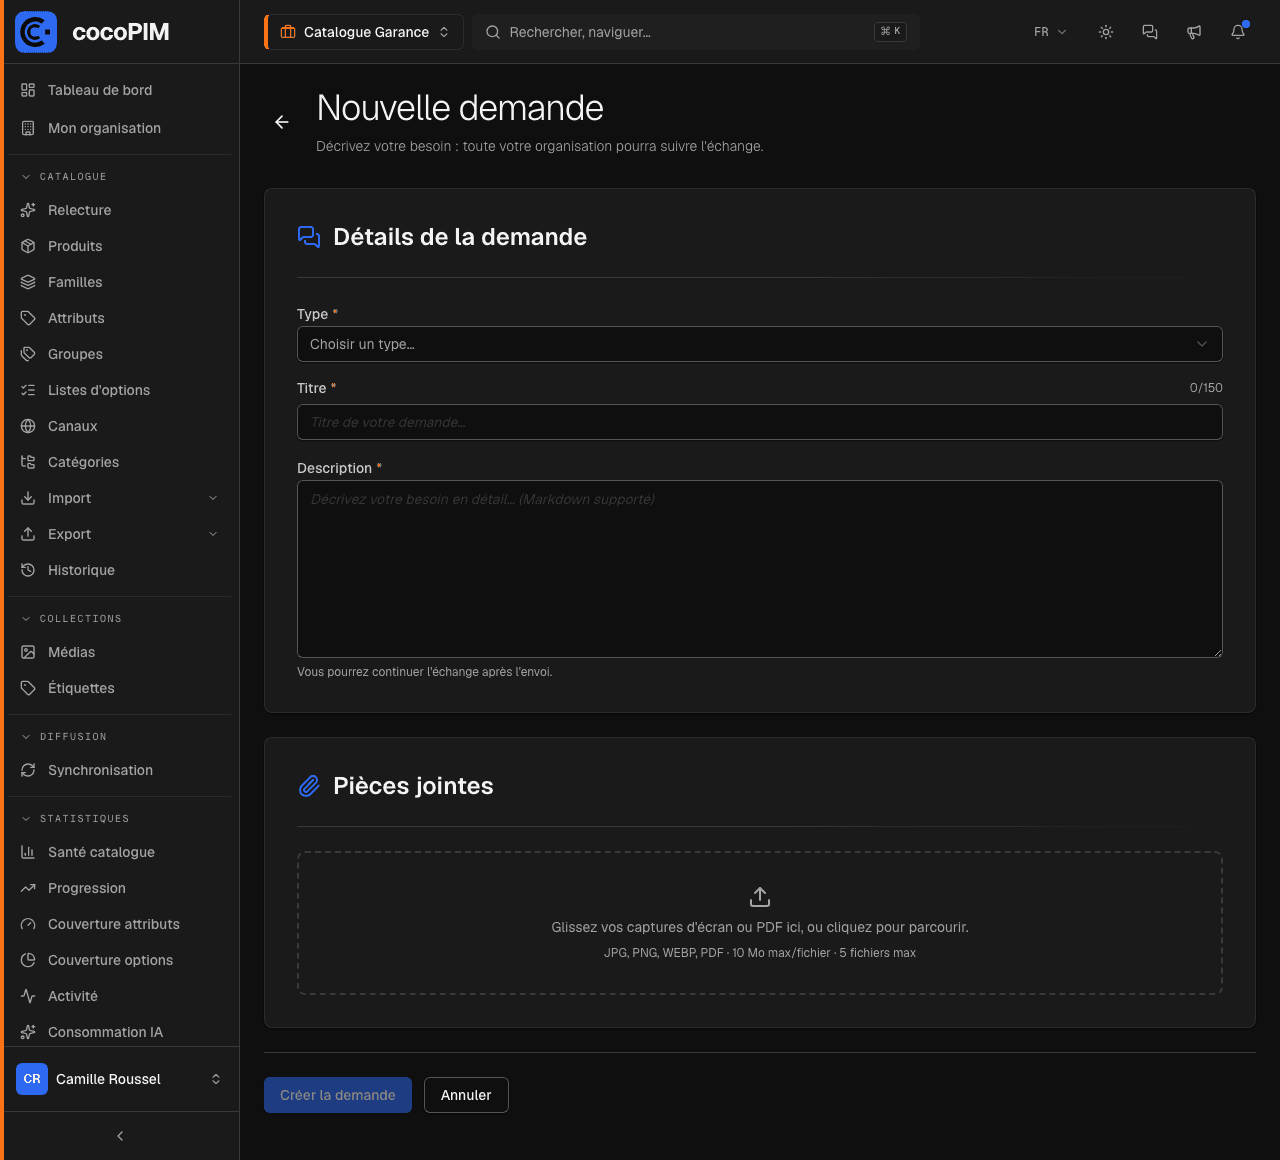
Task: Click the Familles layers icon
Action: [28, 282]
